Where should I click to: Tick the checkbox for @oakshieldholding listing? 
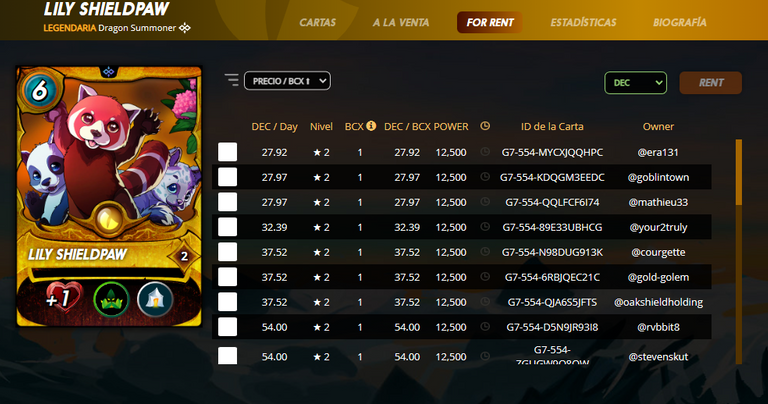coord(227,302)
